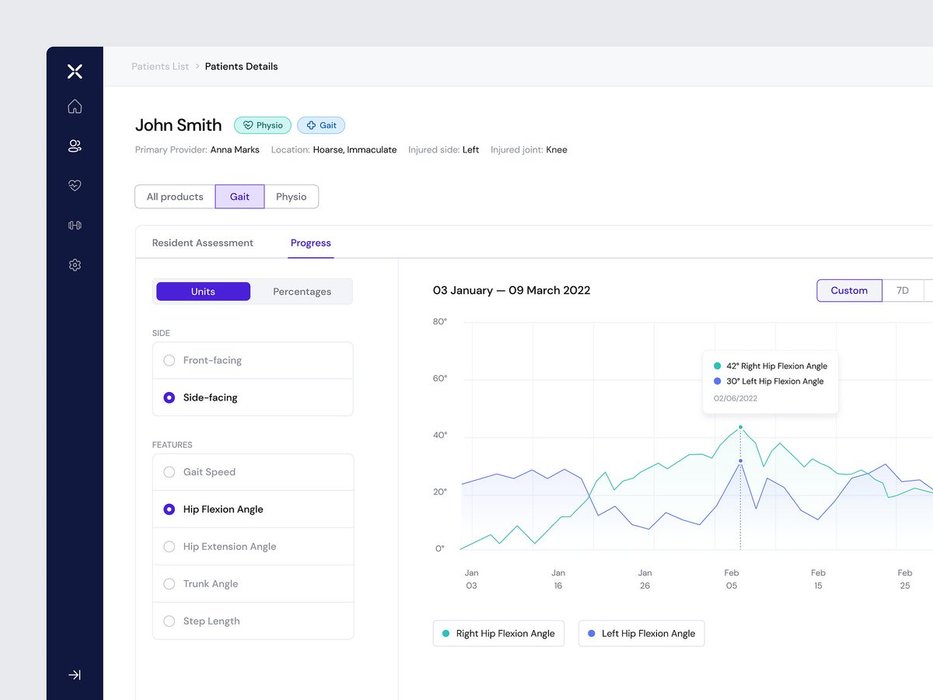Select the Gait Speed feature
The height and width of the screenshot is (700, 933).
tap(169, 472)
